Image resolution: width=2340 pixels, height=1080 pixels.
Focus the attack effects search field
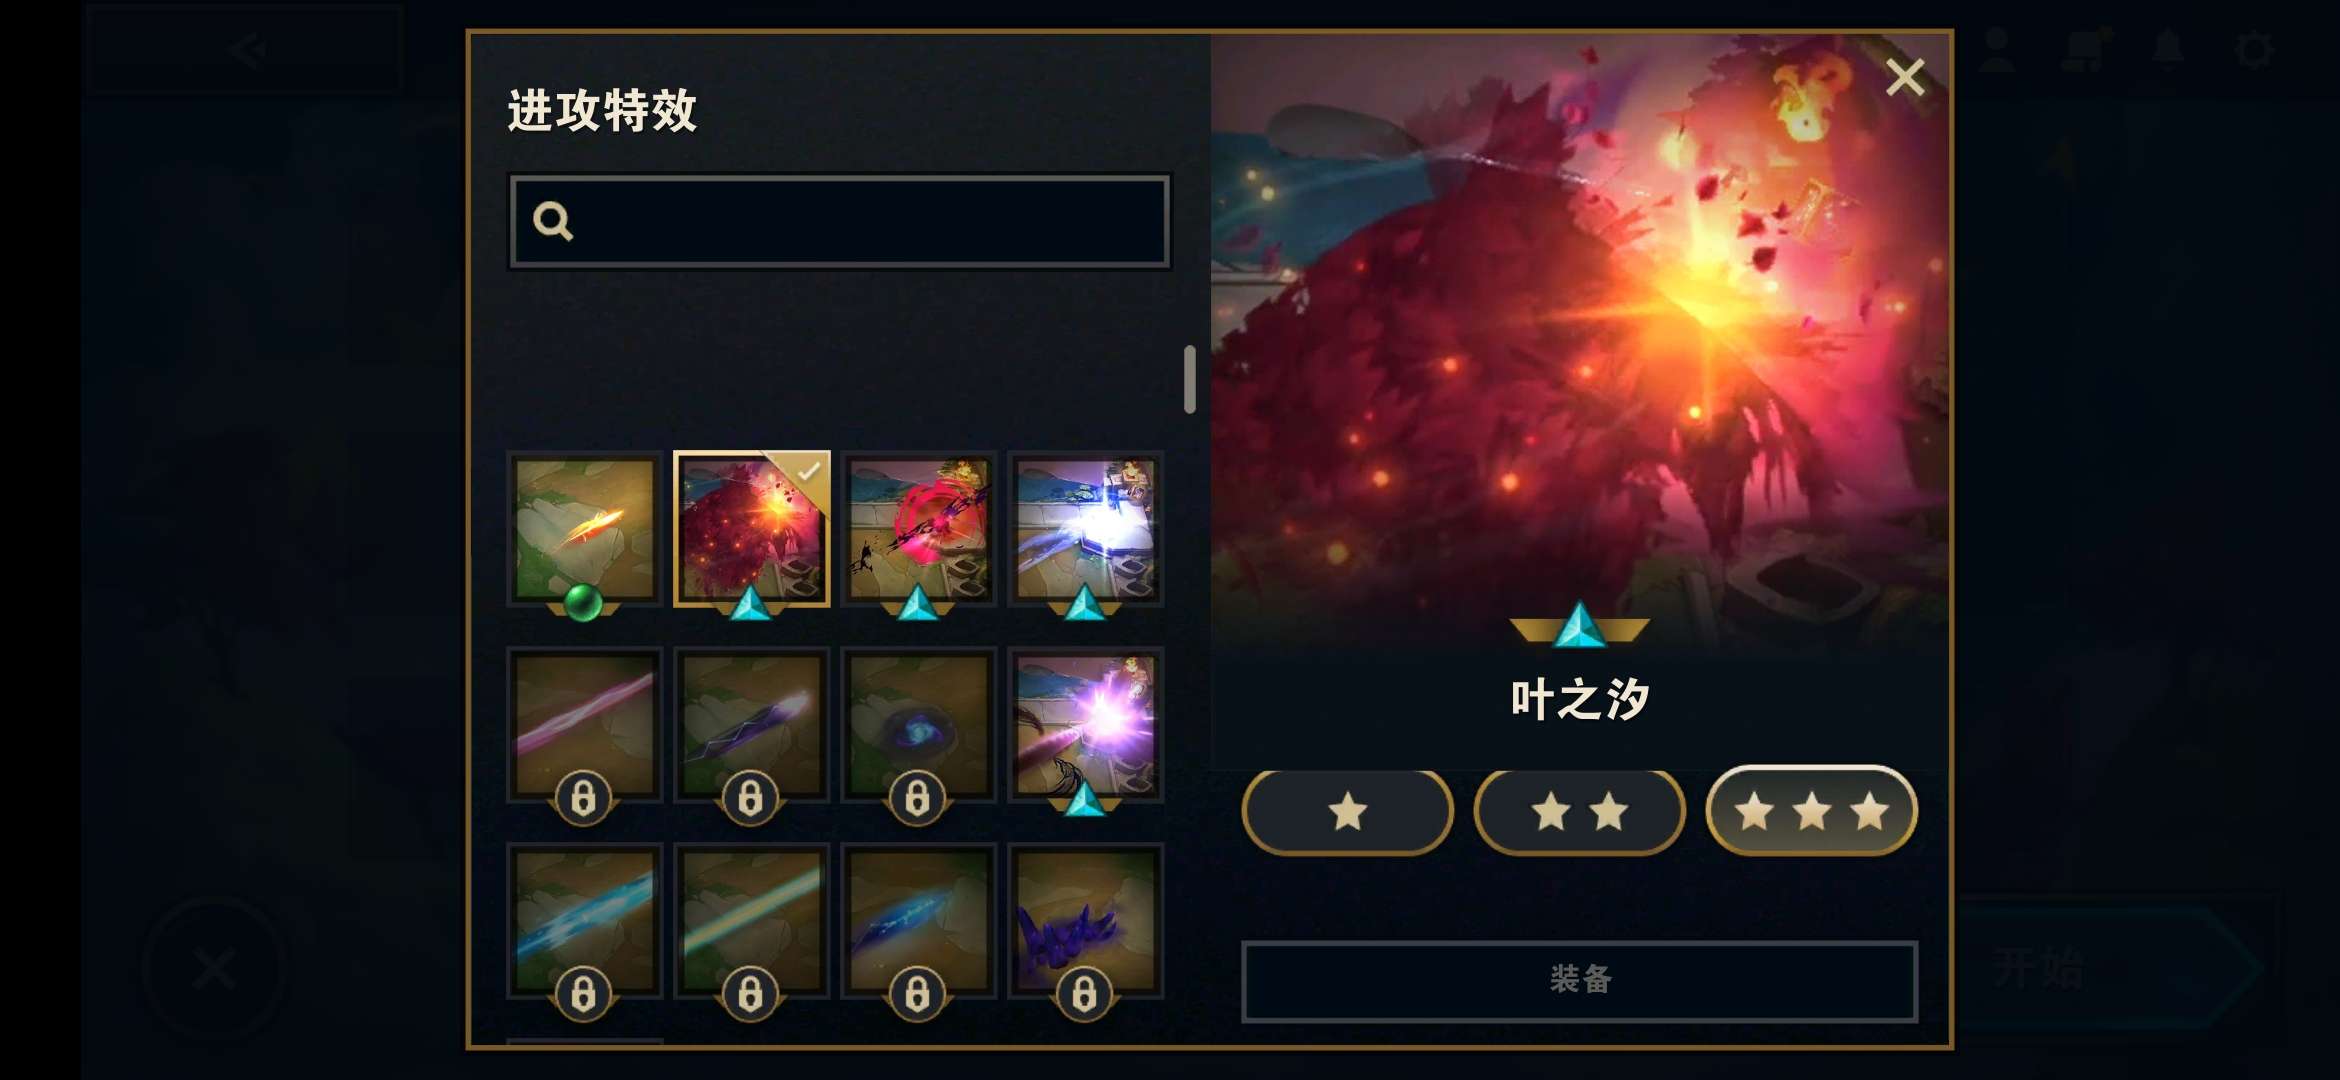[x=840, y=221]
